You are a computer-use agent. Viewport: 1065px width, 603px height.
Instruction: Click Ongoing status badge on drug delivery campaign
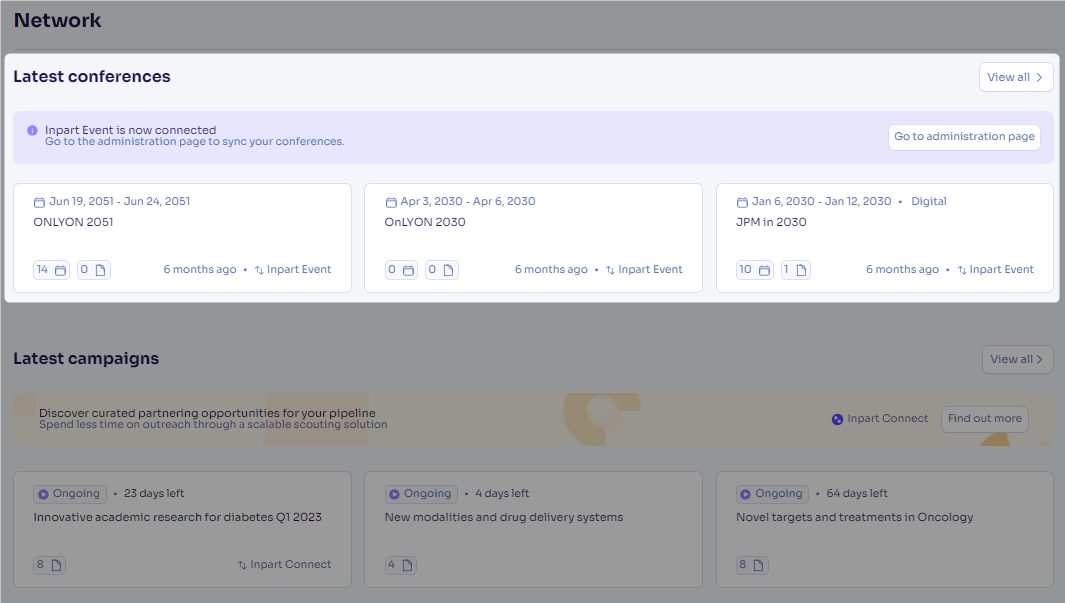click(x=421, y=494)
